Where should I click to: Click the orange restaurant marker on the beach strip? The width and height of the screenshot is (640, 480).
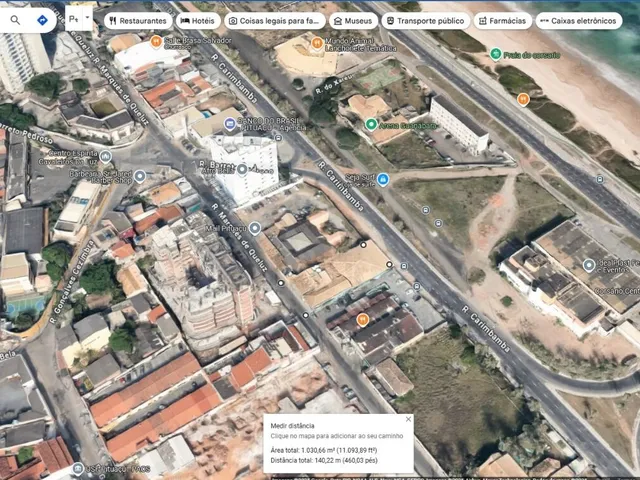pos(523,99)
